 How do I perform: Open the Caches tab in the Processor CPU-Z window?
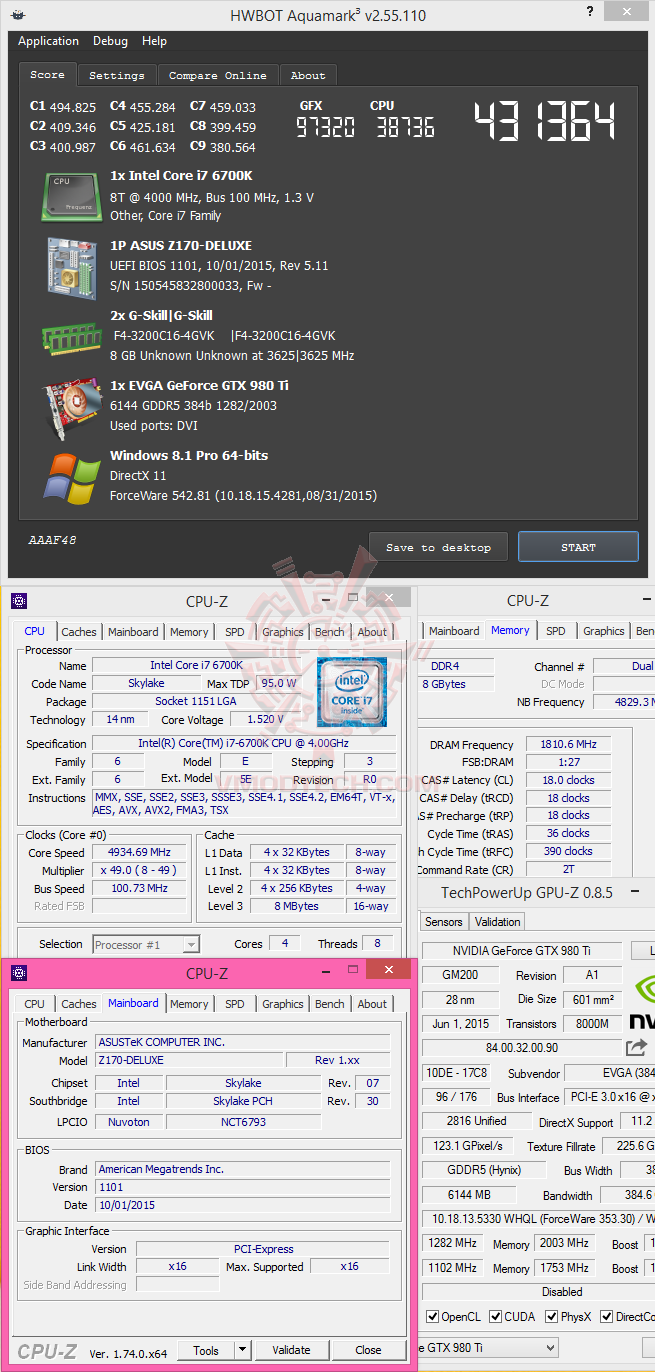[79, 632]
